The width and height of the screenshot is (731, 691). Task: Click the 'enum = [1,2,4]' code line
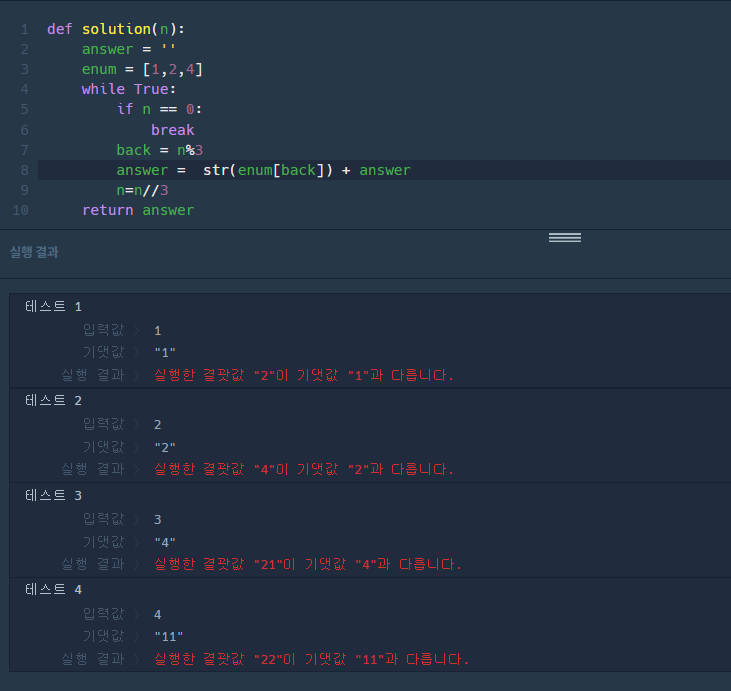[x=142, y=69]
